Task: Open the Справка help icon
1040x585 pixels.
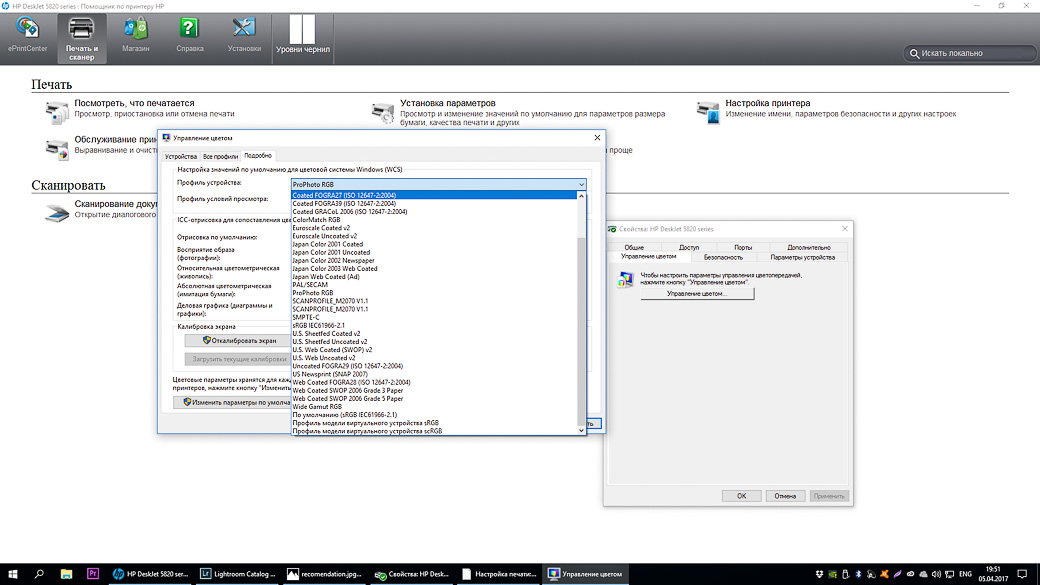Action: coord(190,35)
